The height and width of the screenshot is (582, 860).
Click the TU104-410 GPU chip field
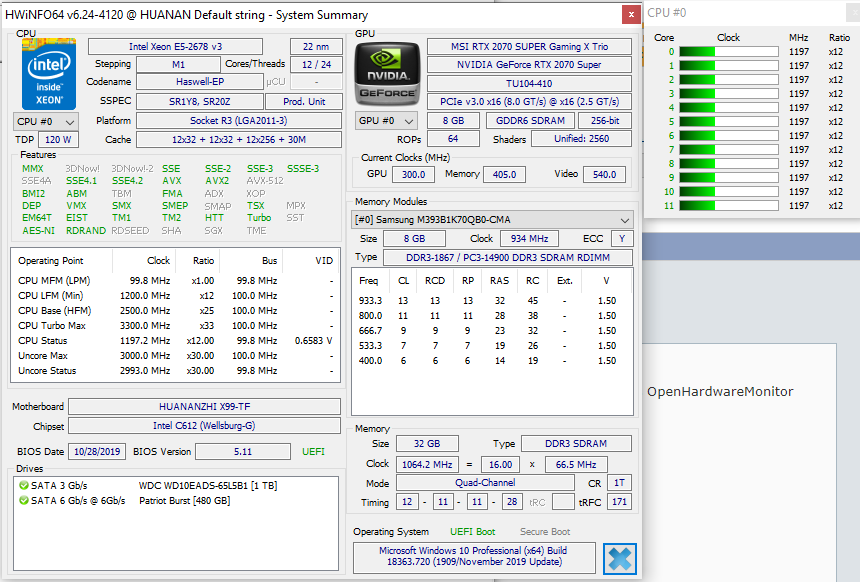click(x=529, y=83)
